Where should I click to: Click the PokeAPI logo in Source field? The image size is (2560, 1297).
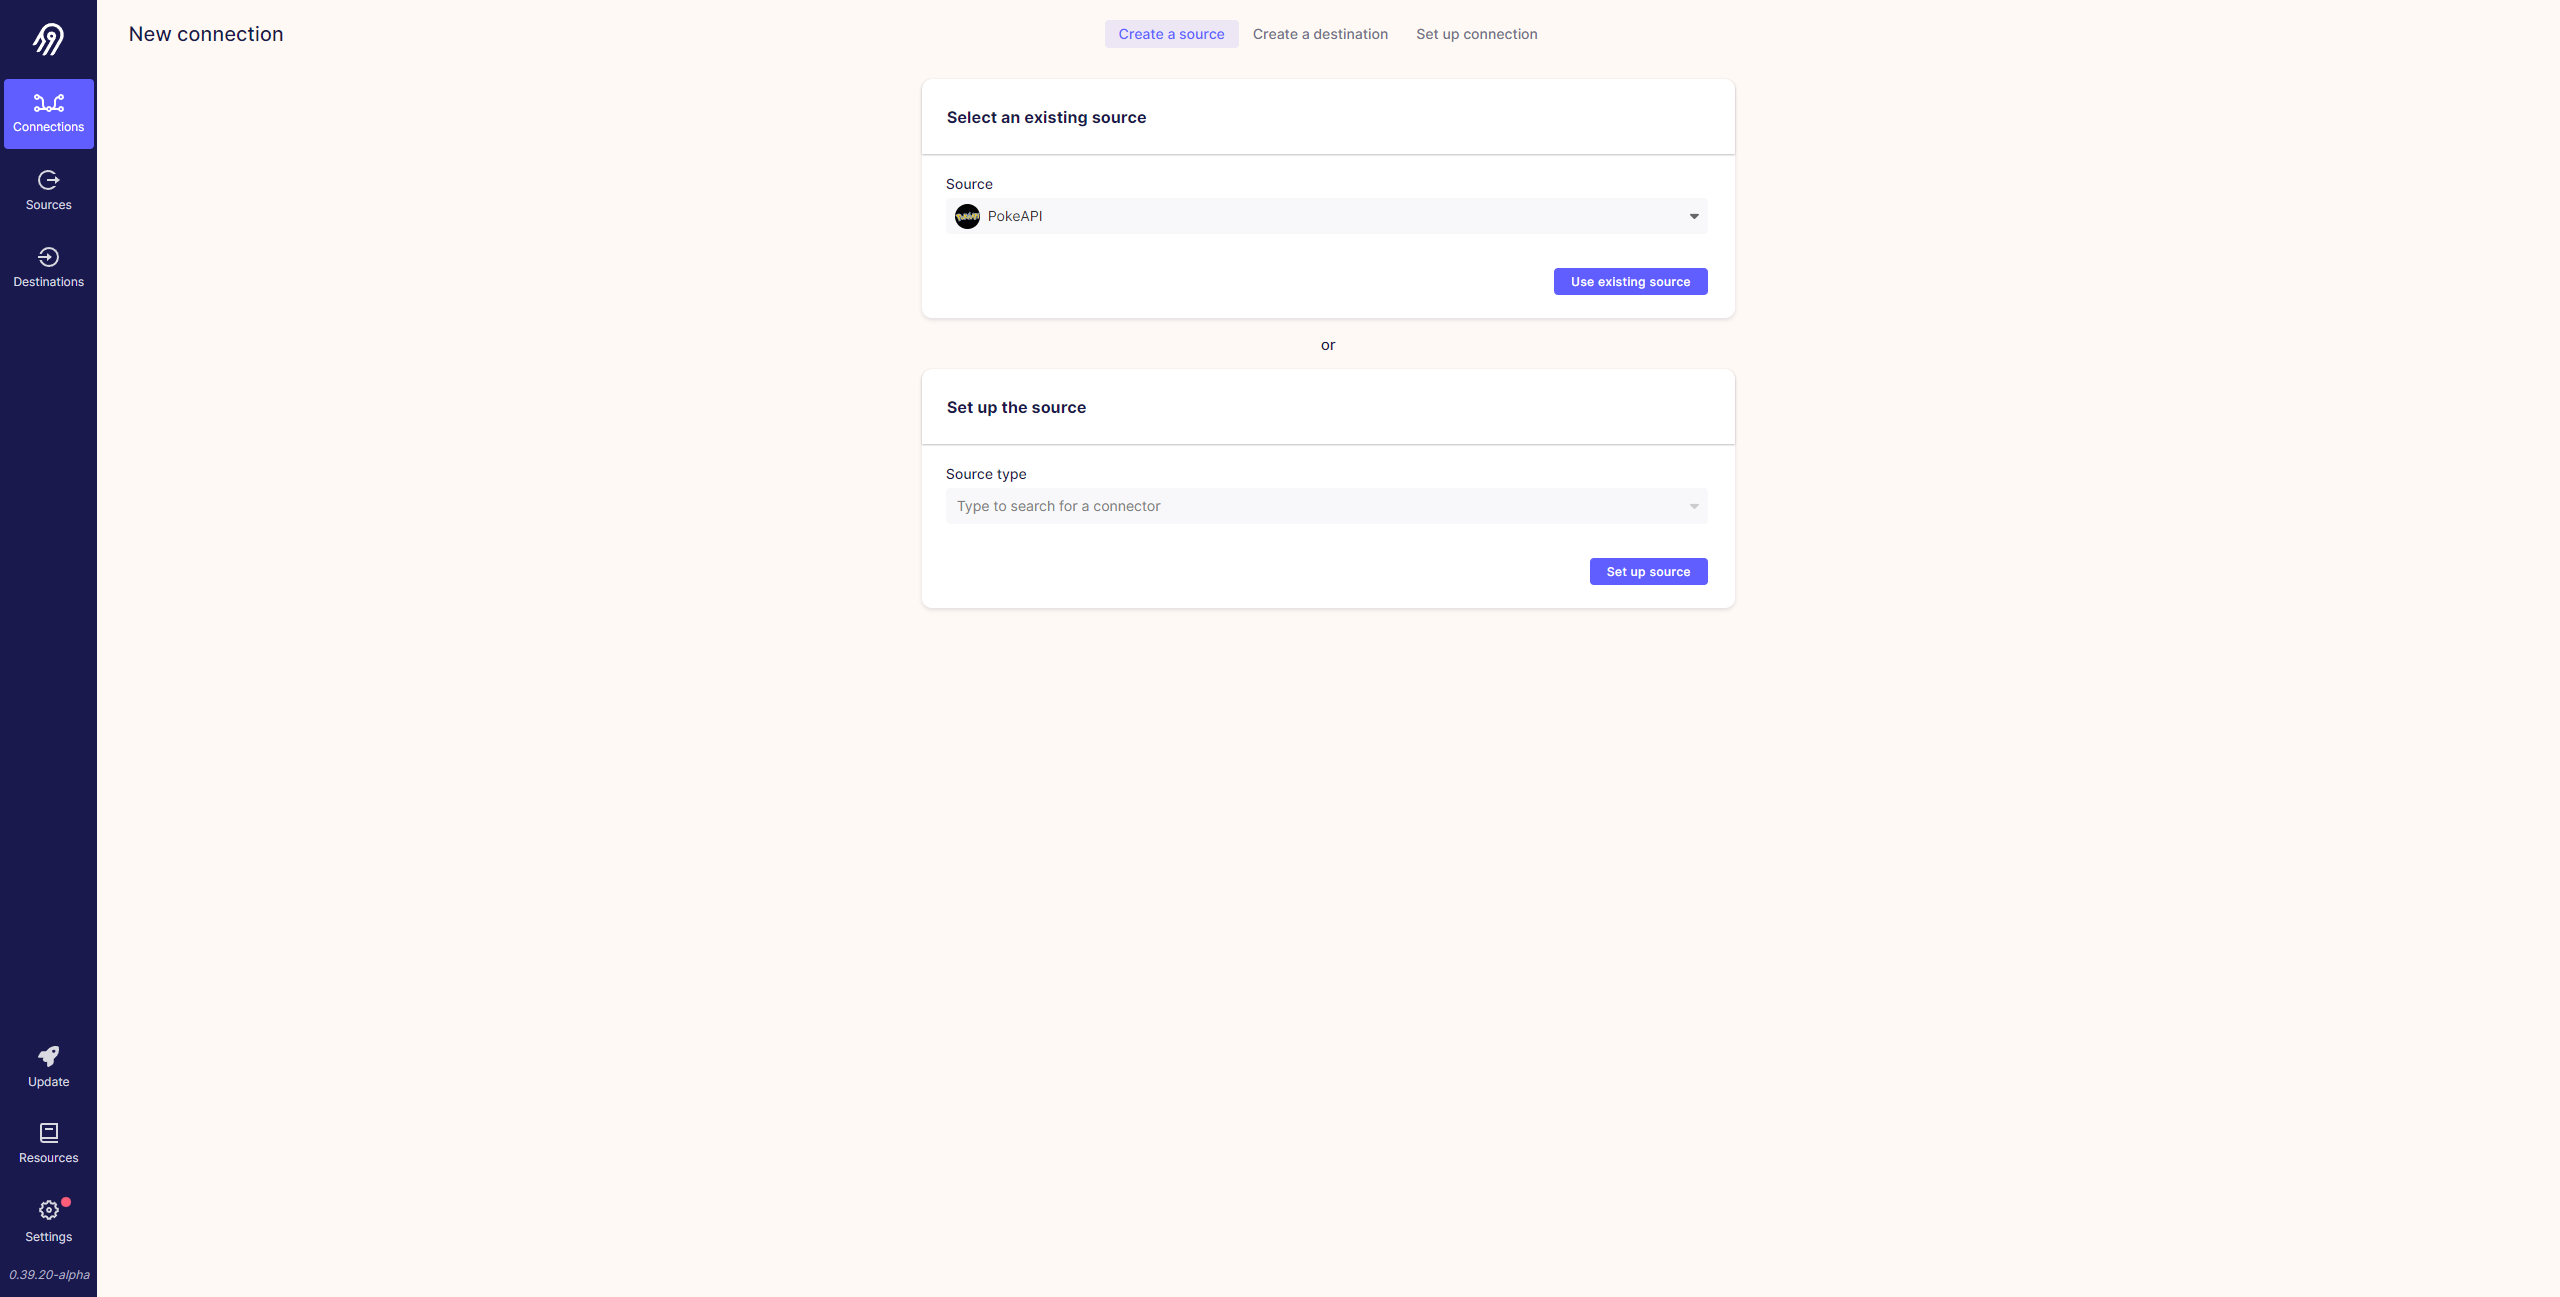click(x=967, y=216)
